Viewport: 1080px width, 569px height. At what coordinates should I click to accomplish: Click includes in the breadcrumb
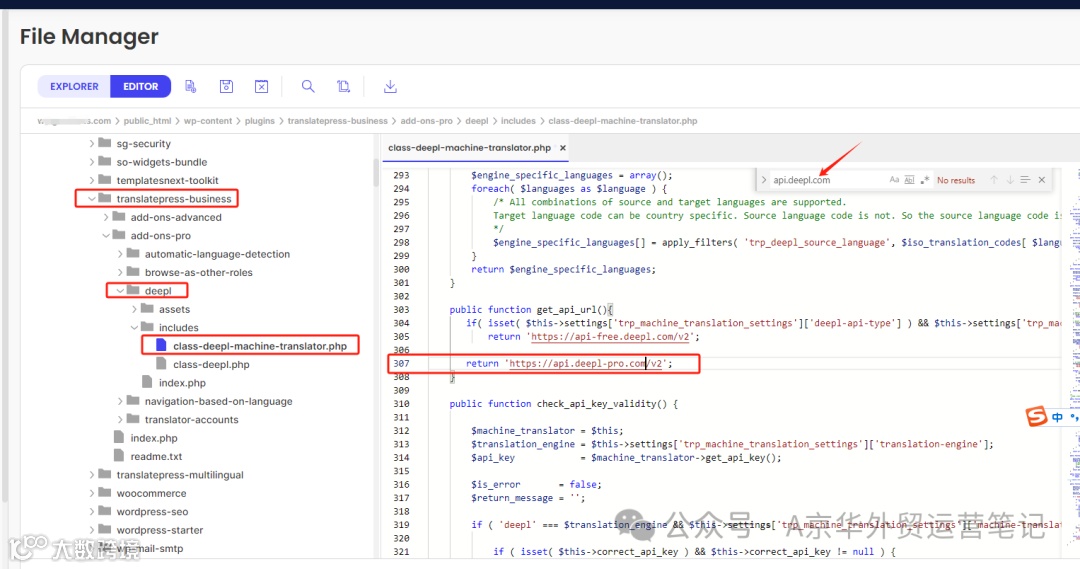click(518, 121)
